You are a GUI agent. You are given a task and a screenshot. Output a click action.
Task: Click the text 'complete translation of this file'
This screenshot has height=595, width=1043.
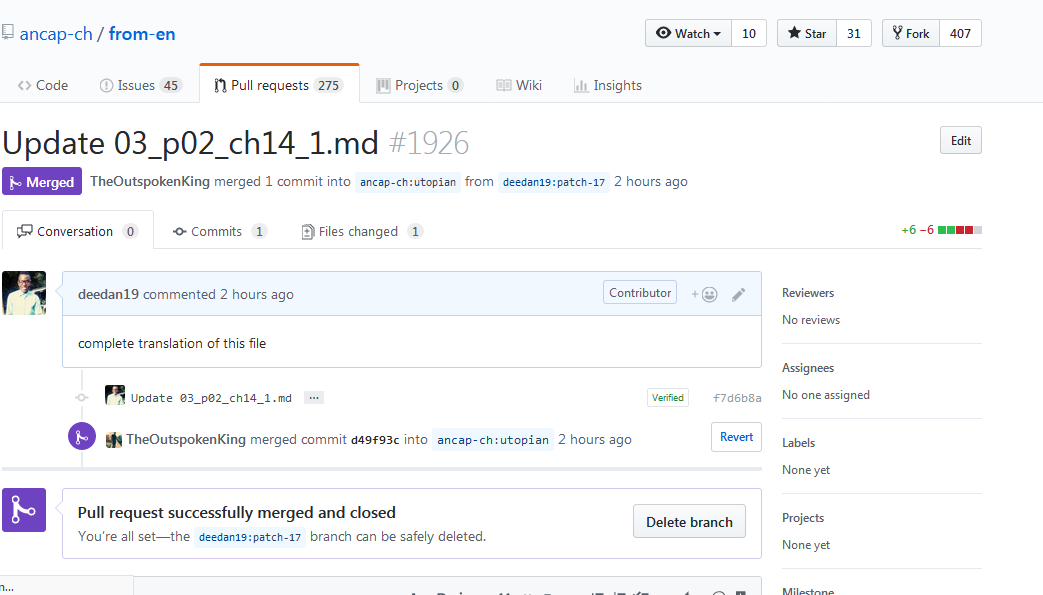tap(172, 343)
